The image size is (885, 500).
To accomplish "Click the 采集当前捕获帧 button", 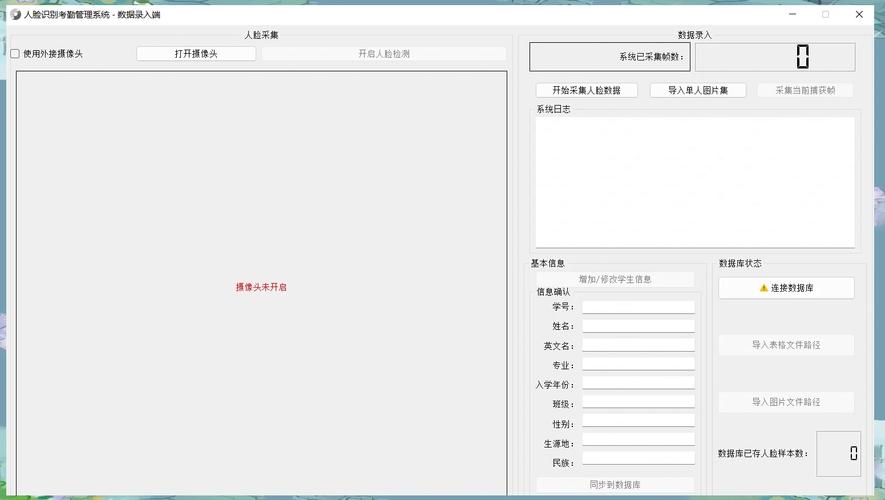I will [x=805, y=90].
